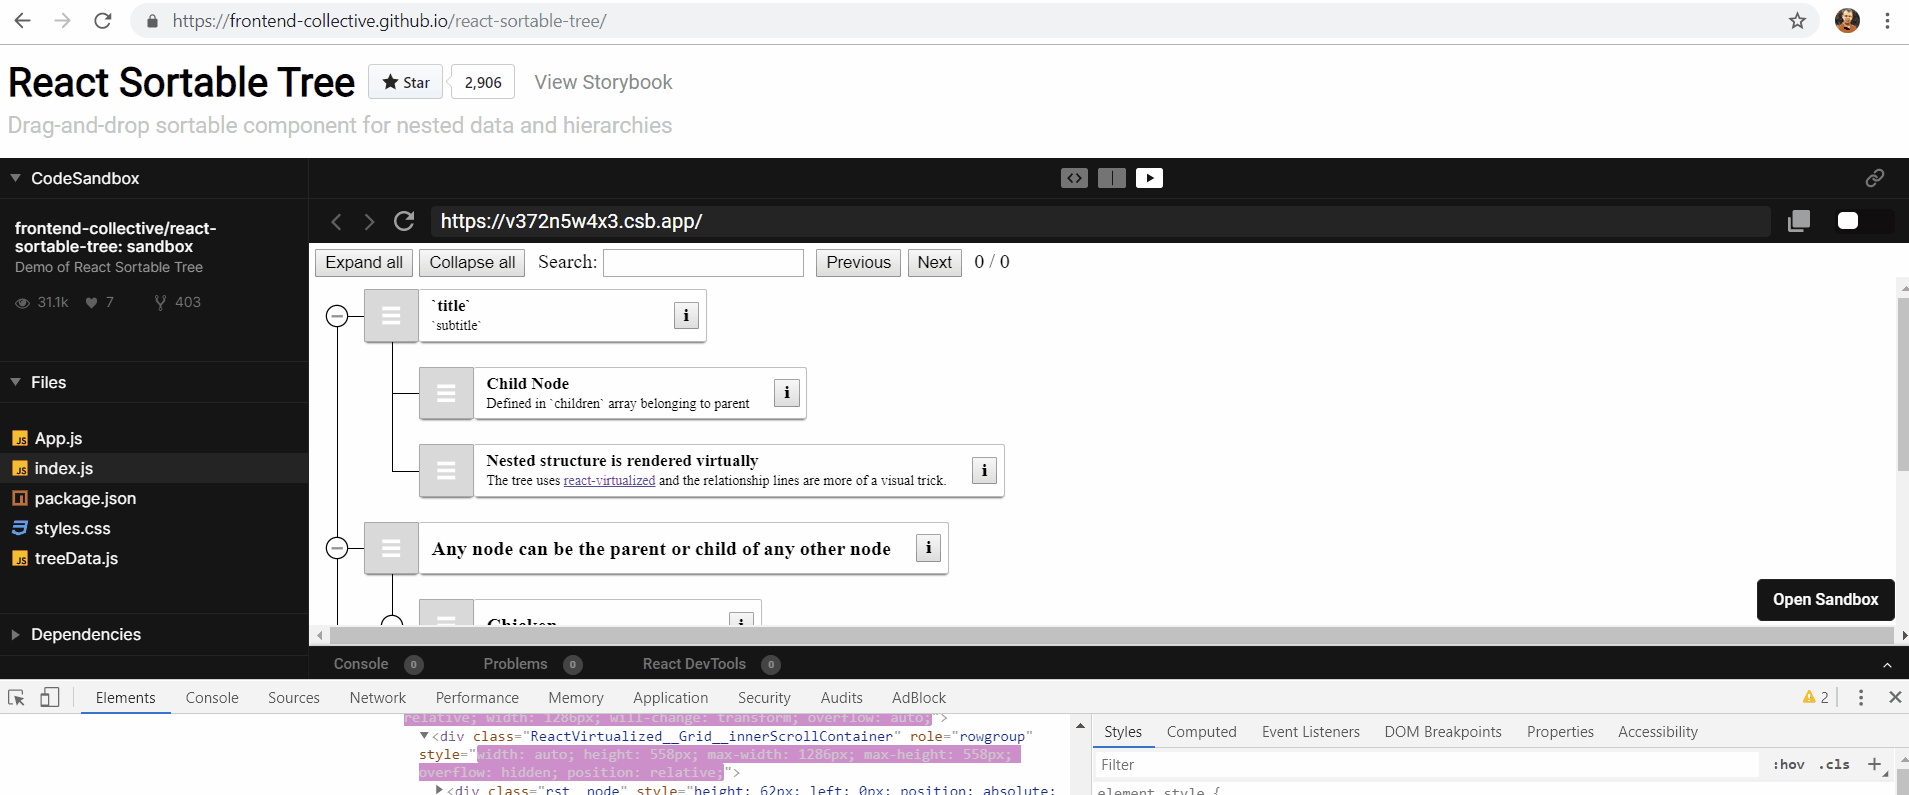Switch CodeSandbox to split view
This screenshot has height=795, width=1909.
click(x=1112, y=178)
